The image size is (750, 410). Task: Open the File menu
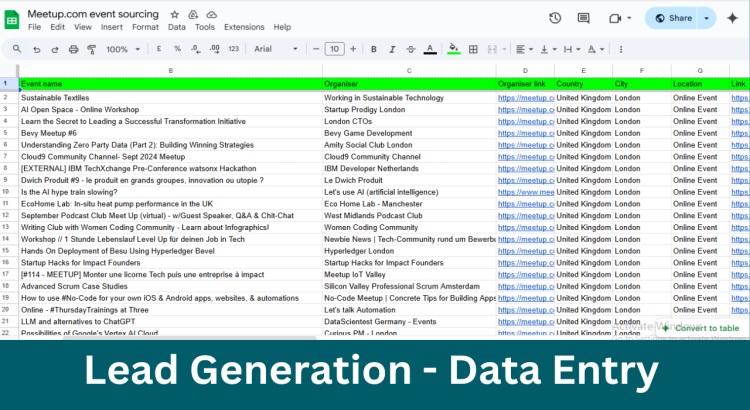click(x=34, y=27)
